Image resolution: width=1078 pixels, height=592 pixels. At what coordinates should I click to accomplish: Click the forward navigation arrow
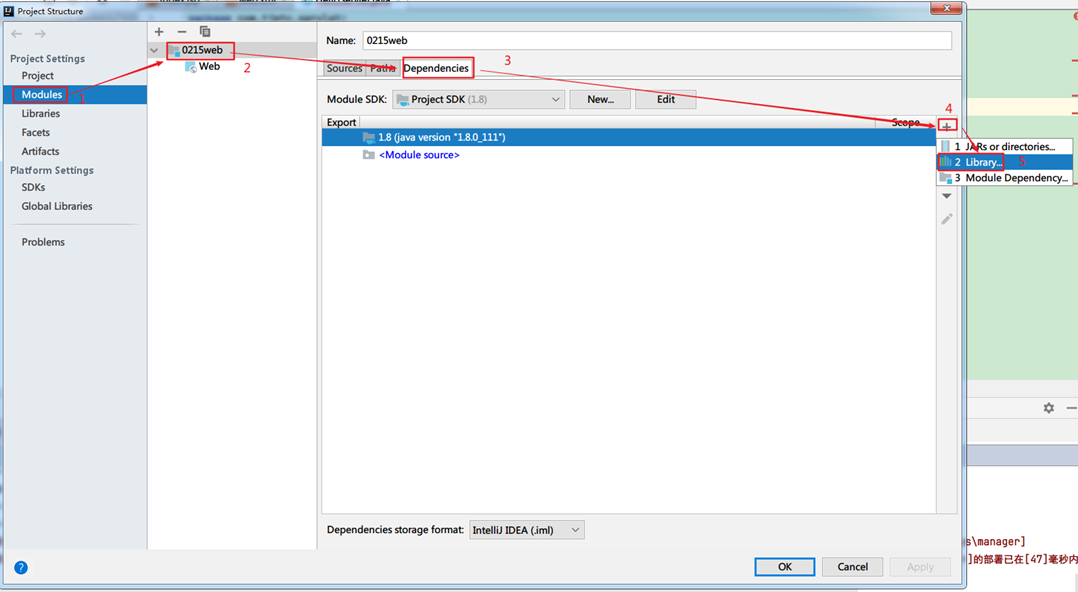click(41, 34)
